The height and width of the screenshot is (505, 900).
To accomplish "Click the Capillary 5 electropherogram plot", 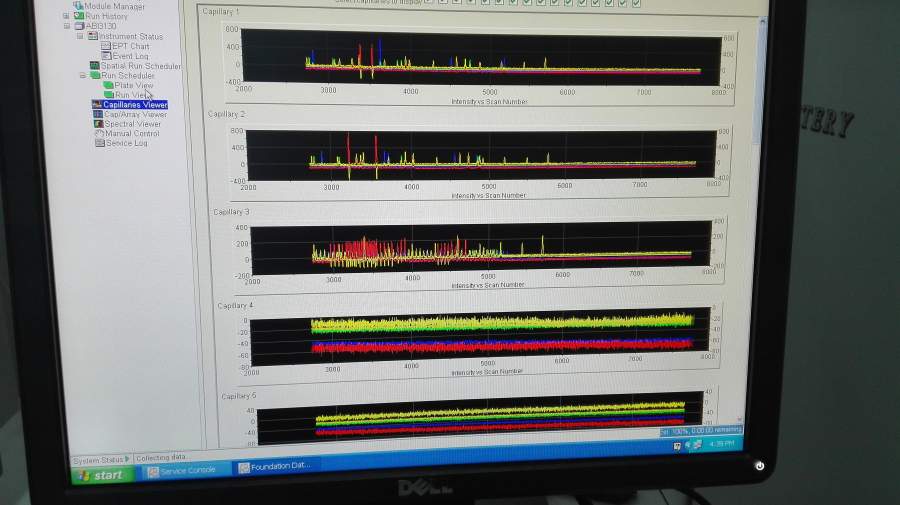I will 480,418.
